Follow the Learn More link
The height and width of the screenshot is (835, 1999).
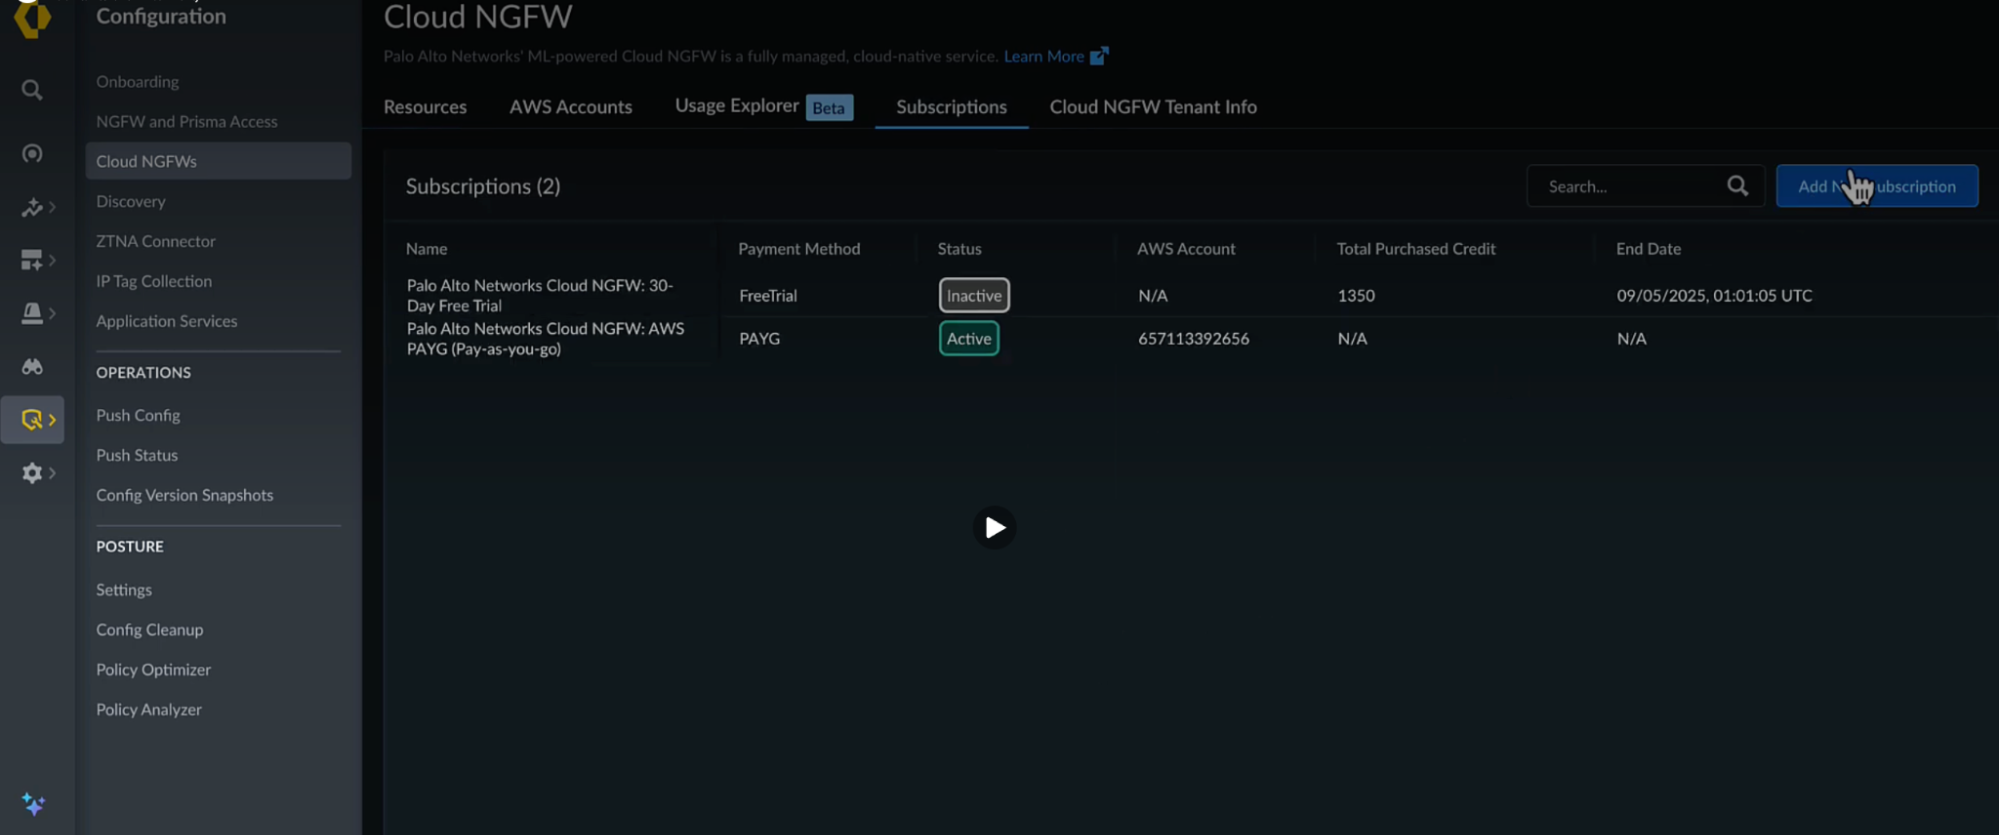[1044, 56]
